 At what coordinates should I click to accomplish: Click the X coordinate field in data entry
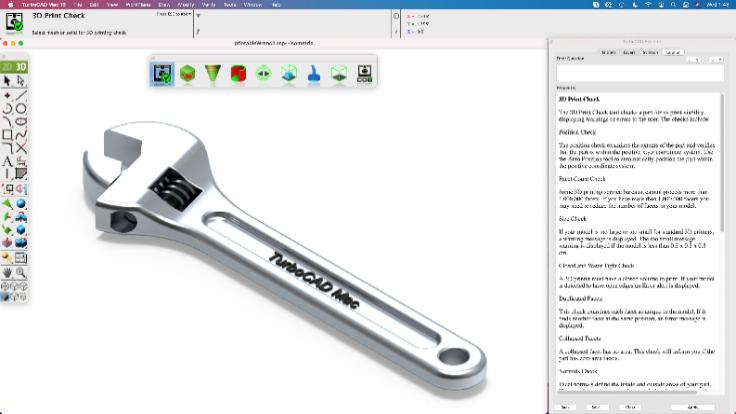(x=424, y=16)
